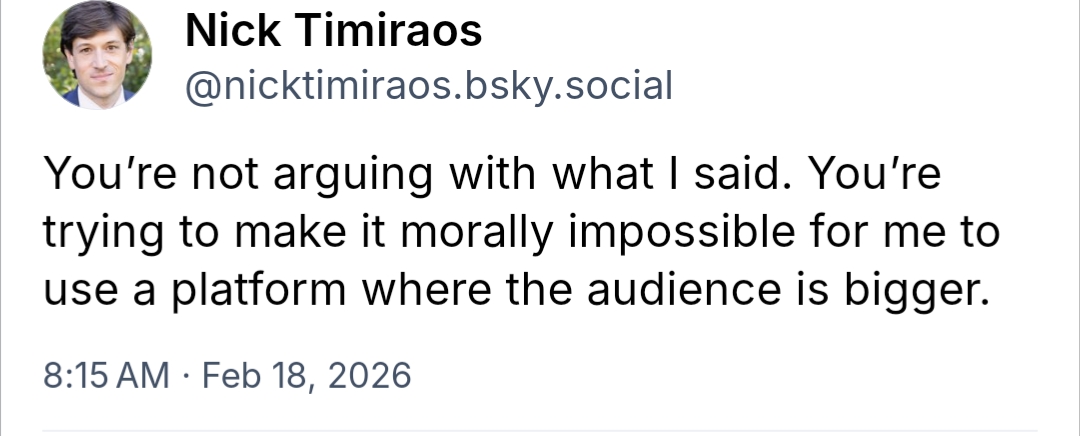Click the display name Nick Timiraos
This screenshot has width=1080, height=436.
(334, 34)
